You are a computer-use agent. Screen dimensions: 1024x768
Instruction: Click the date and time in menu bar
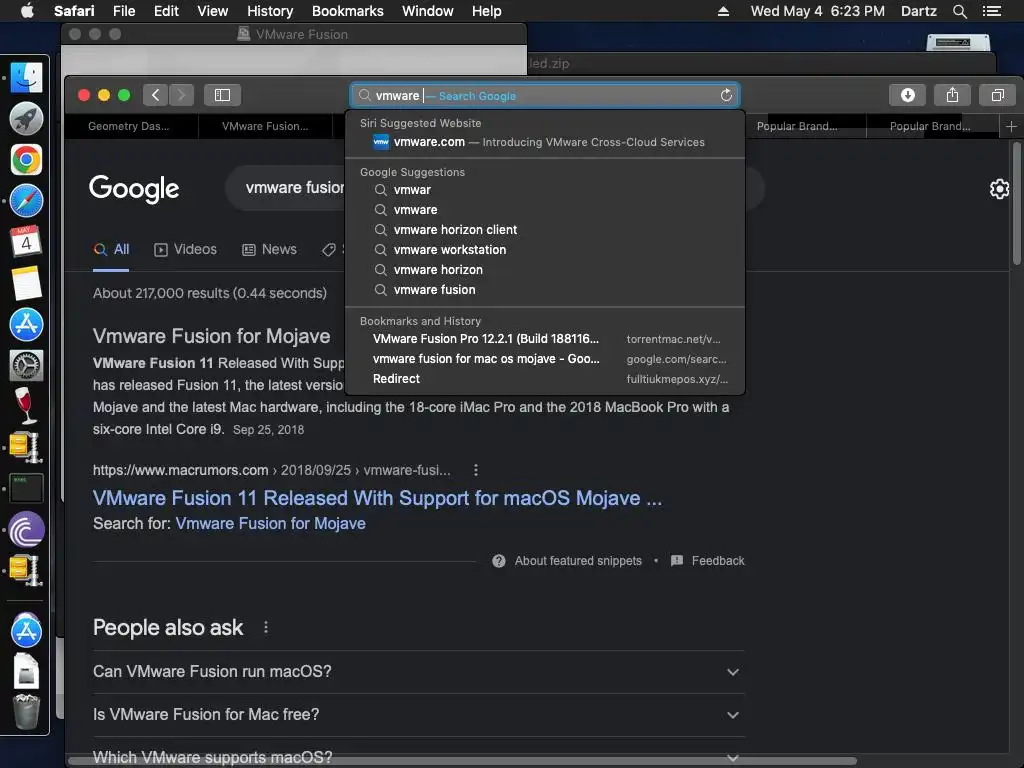click(x=818, y=11)
